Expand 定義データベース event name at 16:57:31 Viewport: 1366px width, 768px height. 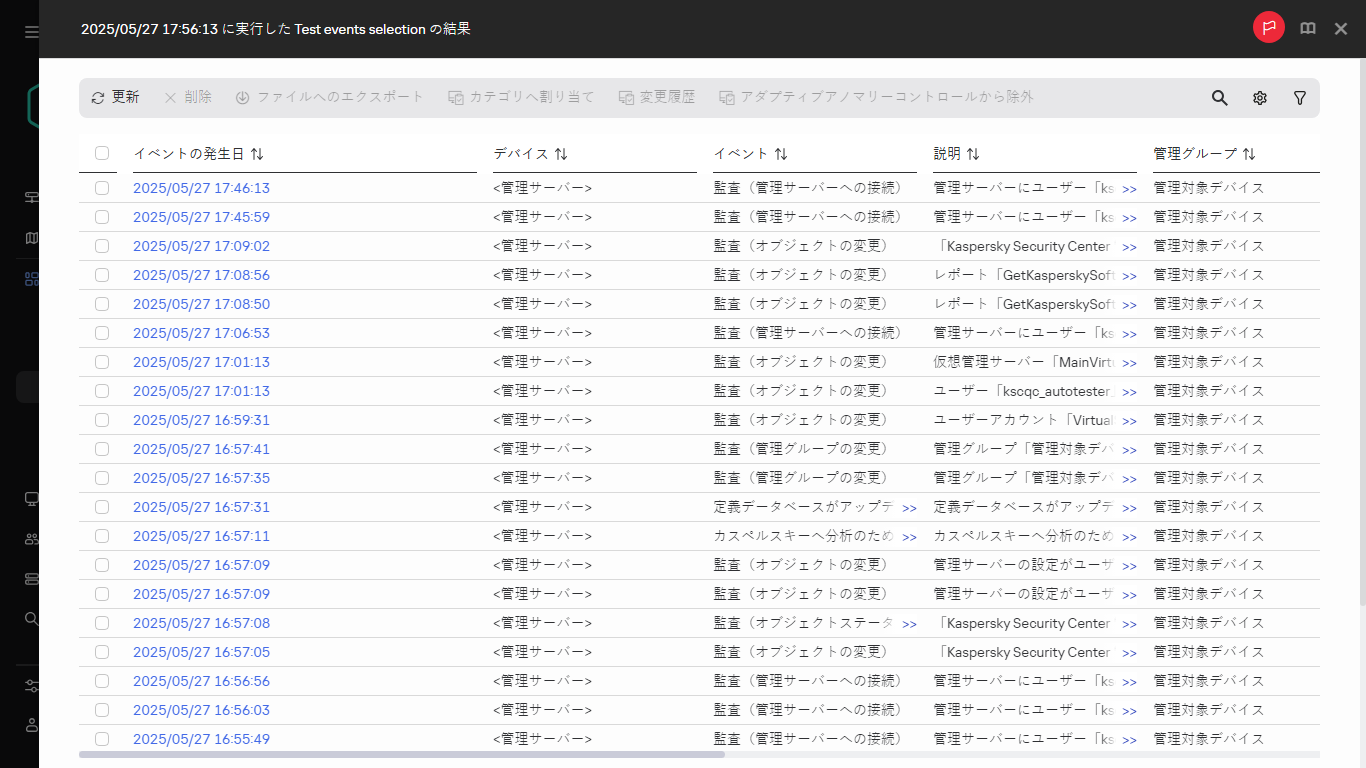909,508
